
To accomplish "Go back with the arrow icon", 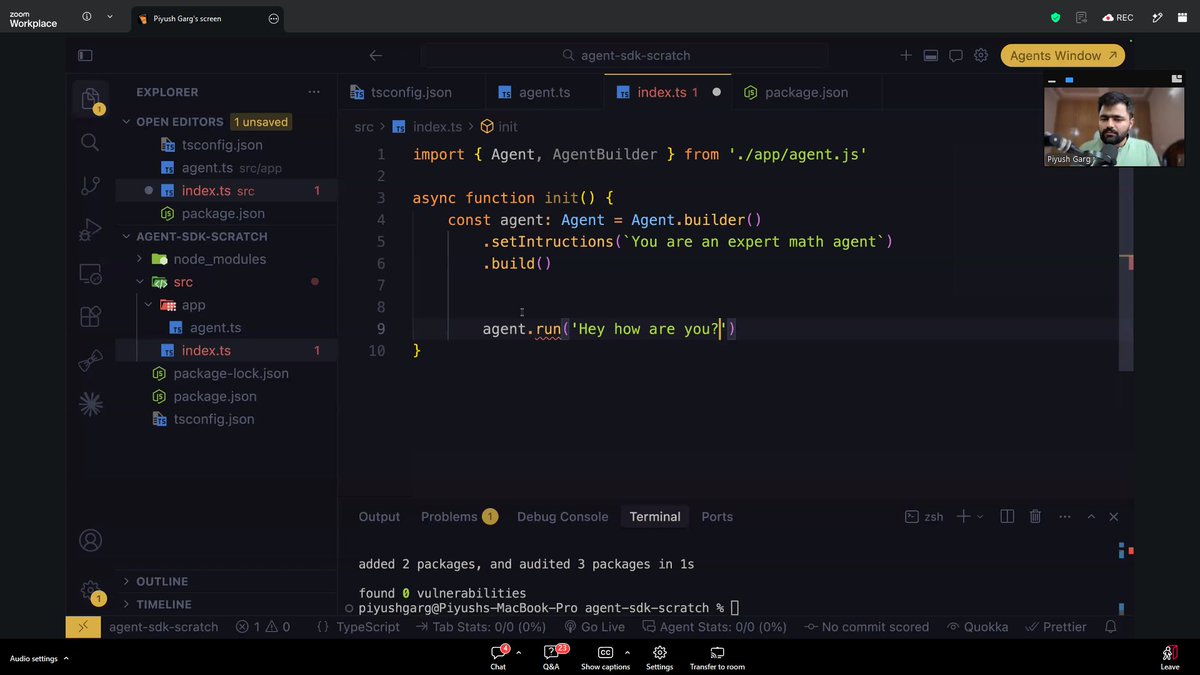I will [376, 56].
